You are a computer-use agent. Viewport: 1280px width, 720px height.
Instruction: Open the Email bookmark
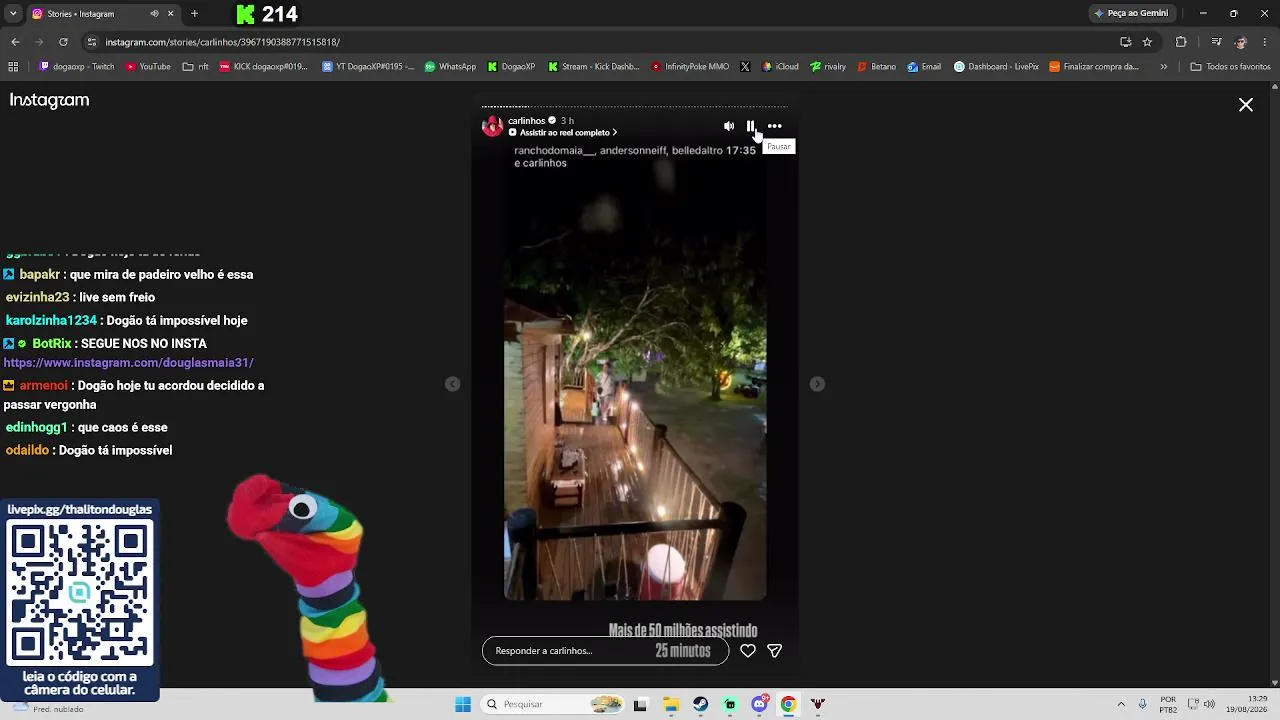pos(925,67)
